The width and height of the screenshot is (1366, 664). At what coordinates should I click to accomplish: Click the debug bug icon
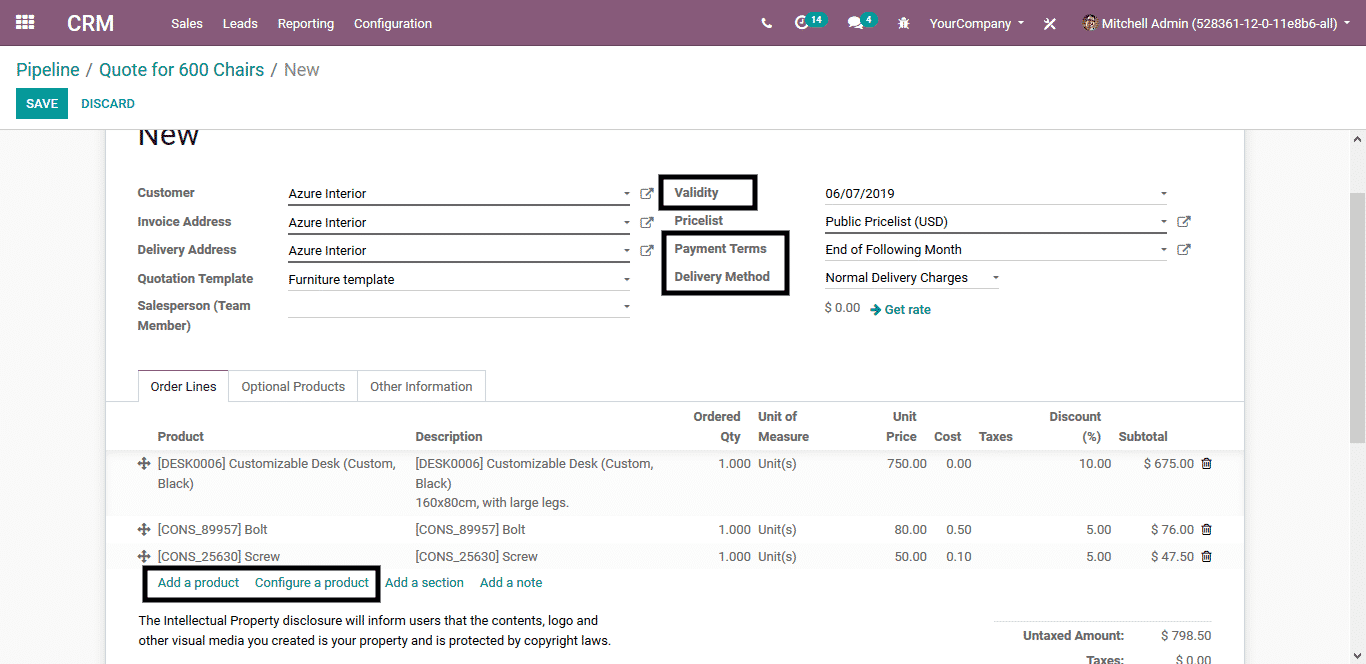click(904, 23)
